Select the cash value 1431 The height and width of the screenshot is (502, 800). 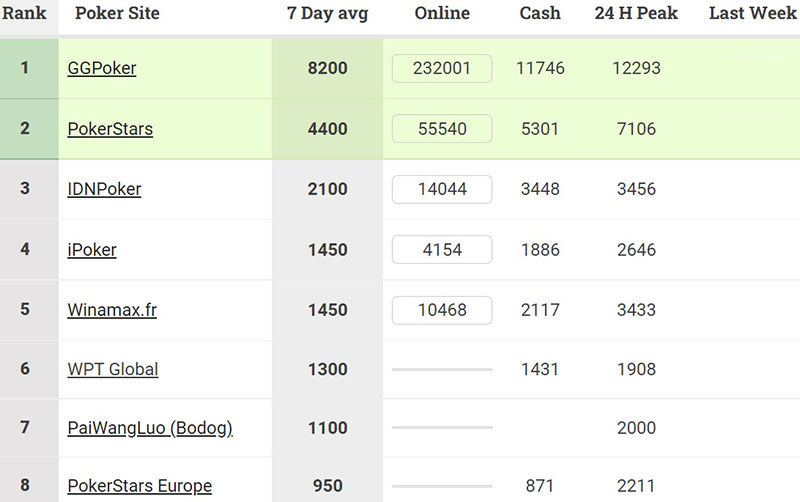point(540,369)
